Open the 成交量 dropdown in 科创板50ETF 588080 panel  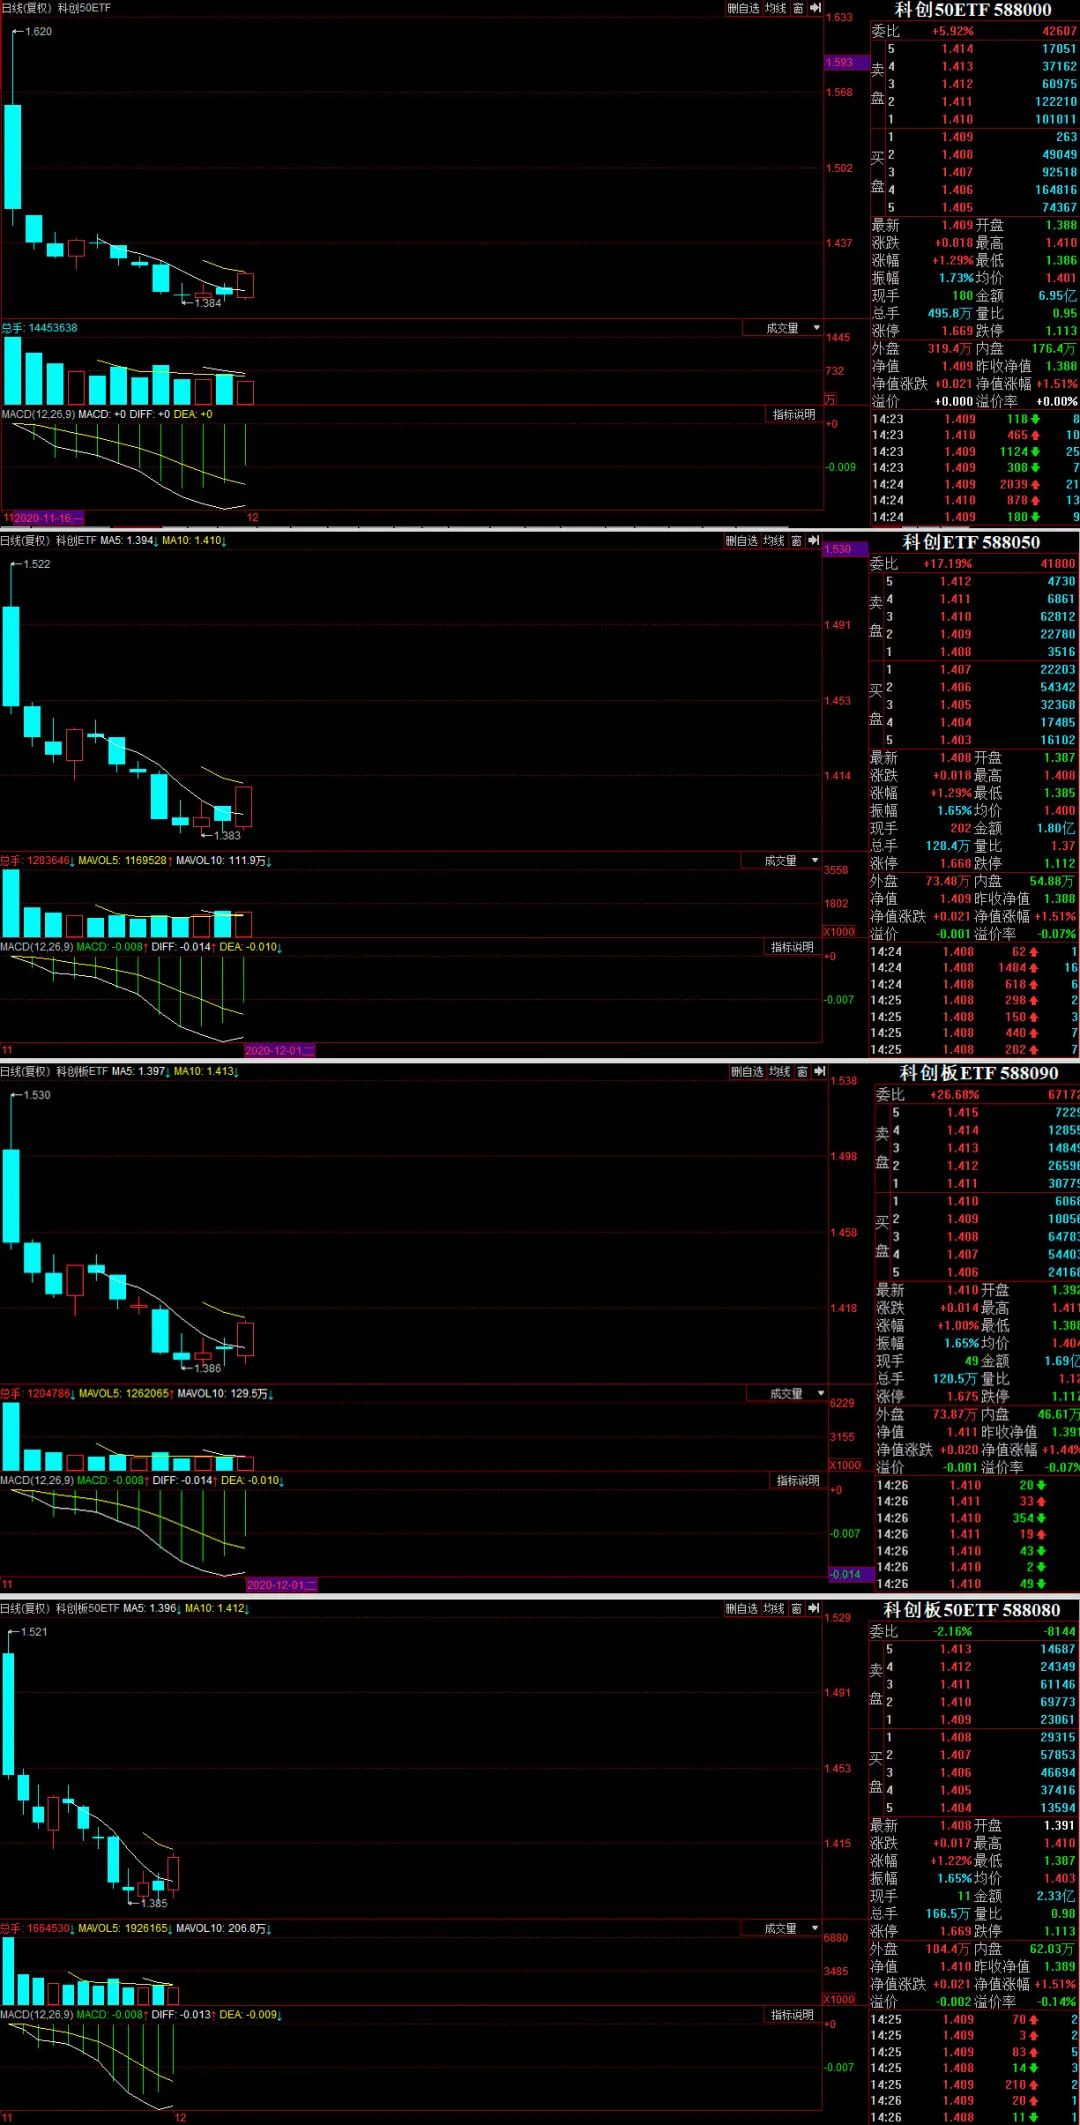click(x=781, y=1929)
